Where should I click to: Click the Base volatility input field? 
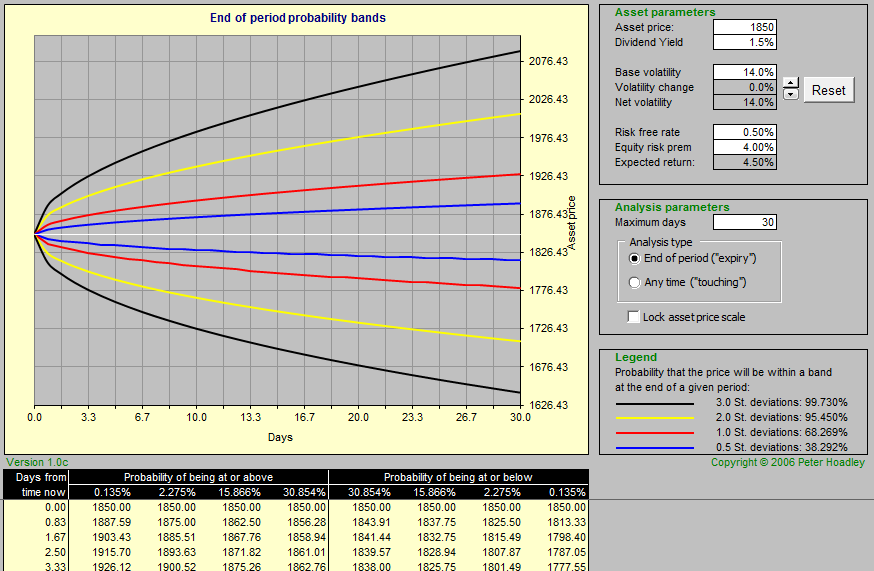coord(745,72)
